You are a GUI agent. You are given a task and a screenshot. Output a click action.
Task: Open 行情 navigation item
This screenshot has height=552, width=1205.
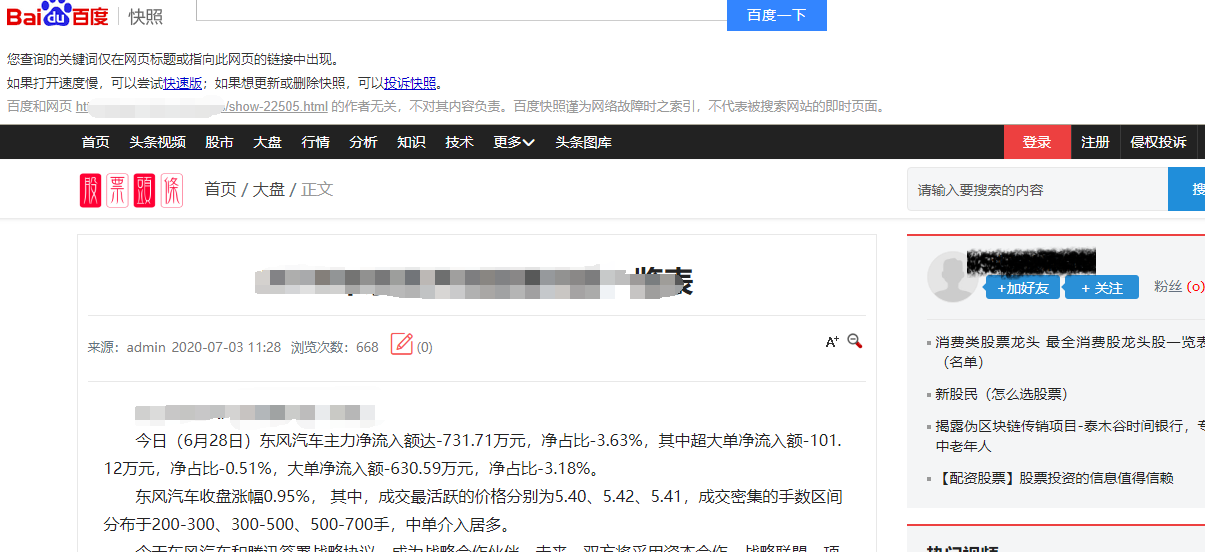pos(316,142)
